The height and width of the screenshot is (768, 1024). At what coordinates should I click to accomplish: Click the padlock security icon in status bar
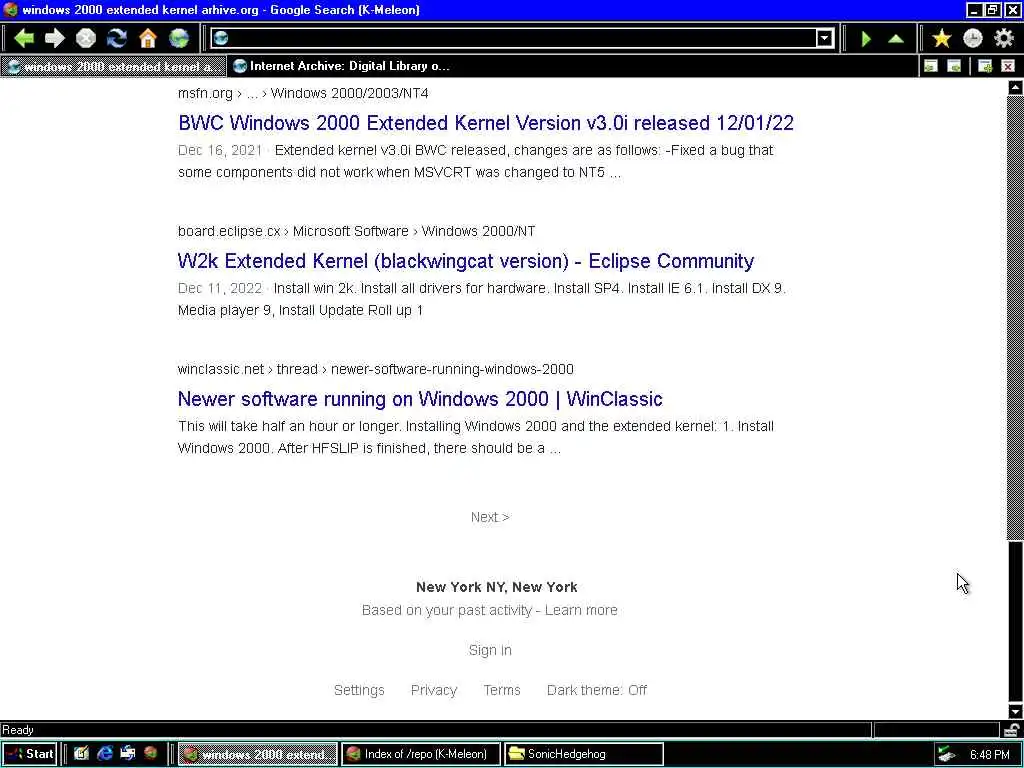(x=1012, y=729)
